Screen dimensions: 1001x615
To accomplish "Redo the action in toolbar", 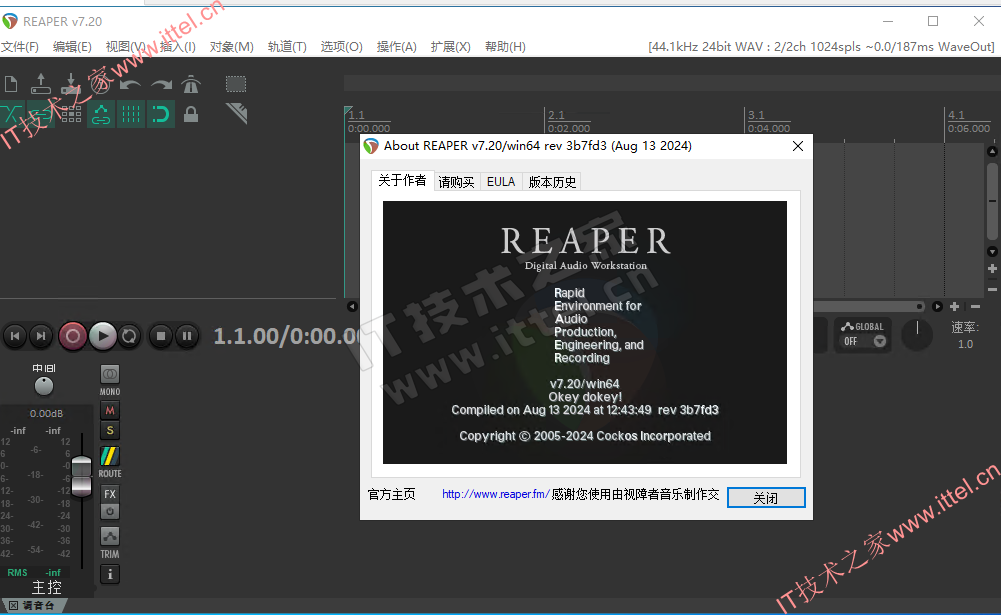I will tap(161, 84).
